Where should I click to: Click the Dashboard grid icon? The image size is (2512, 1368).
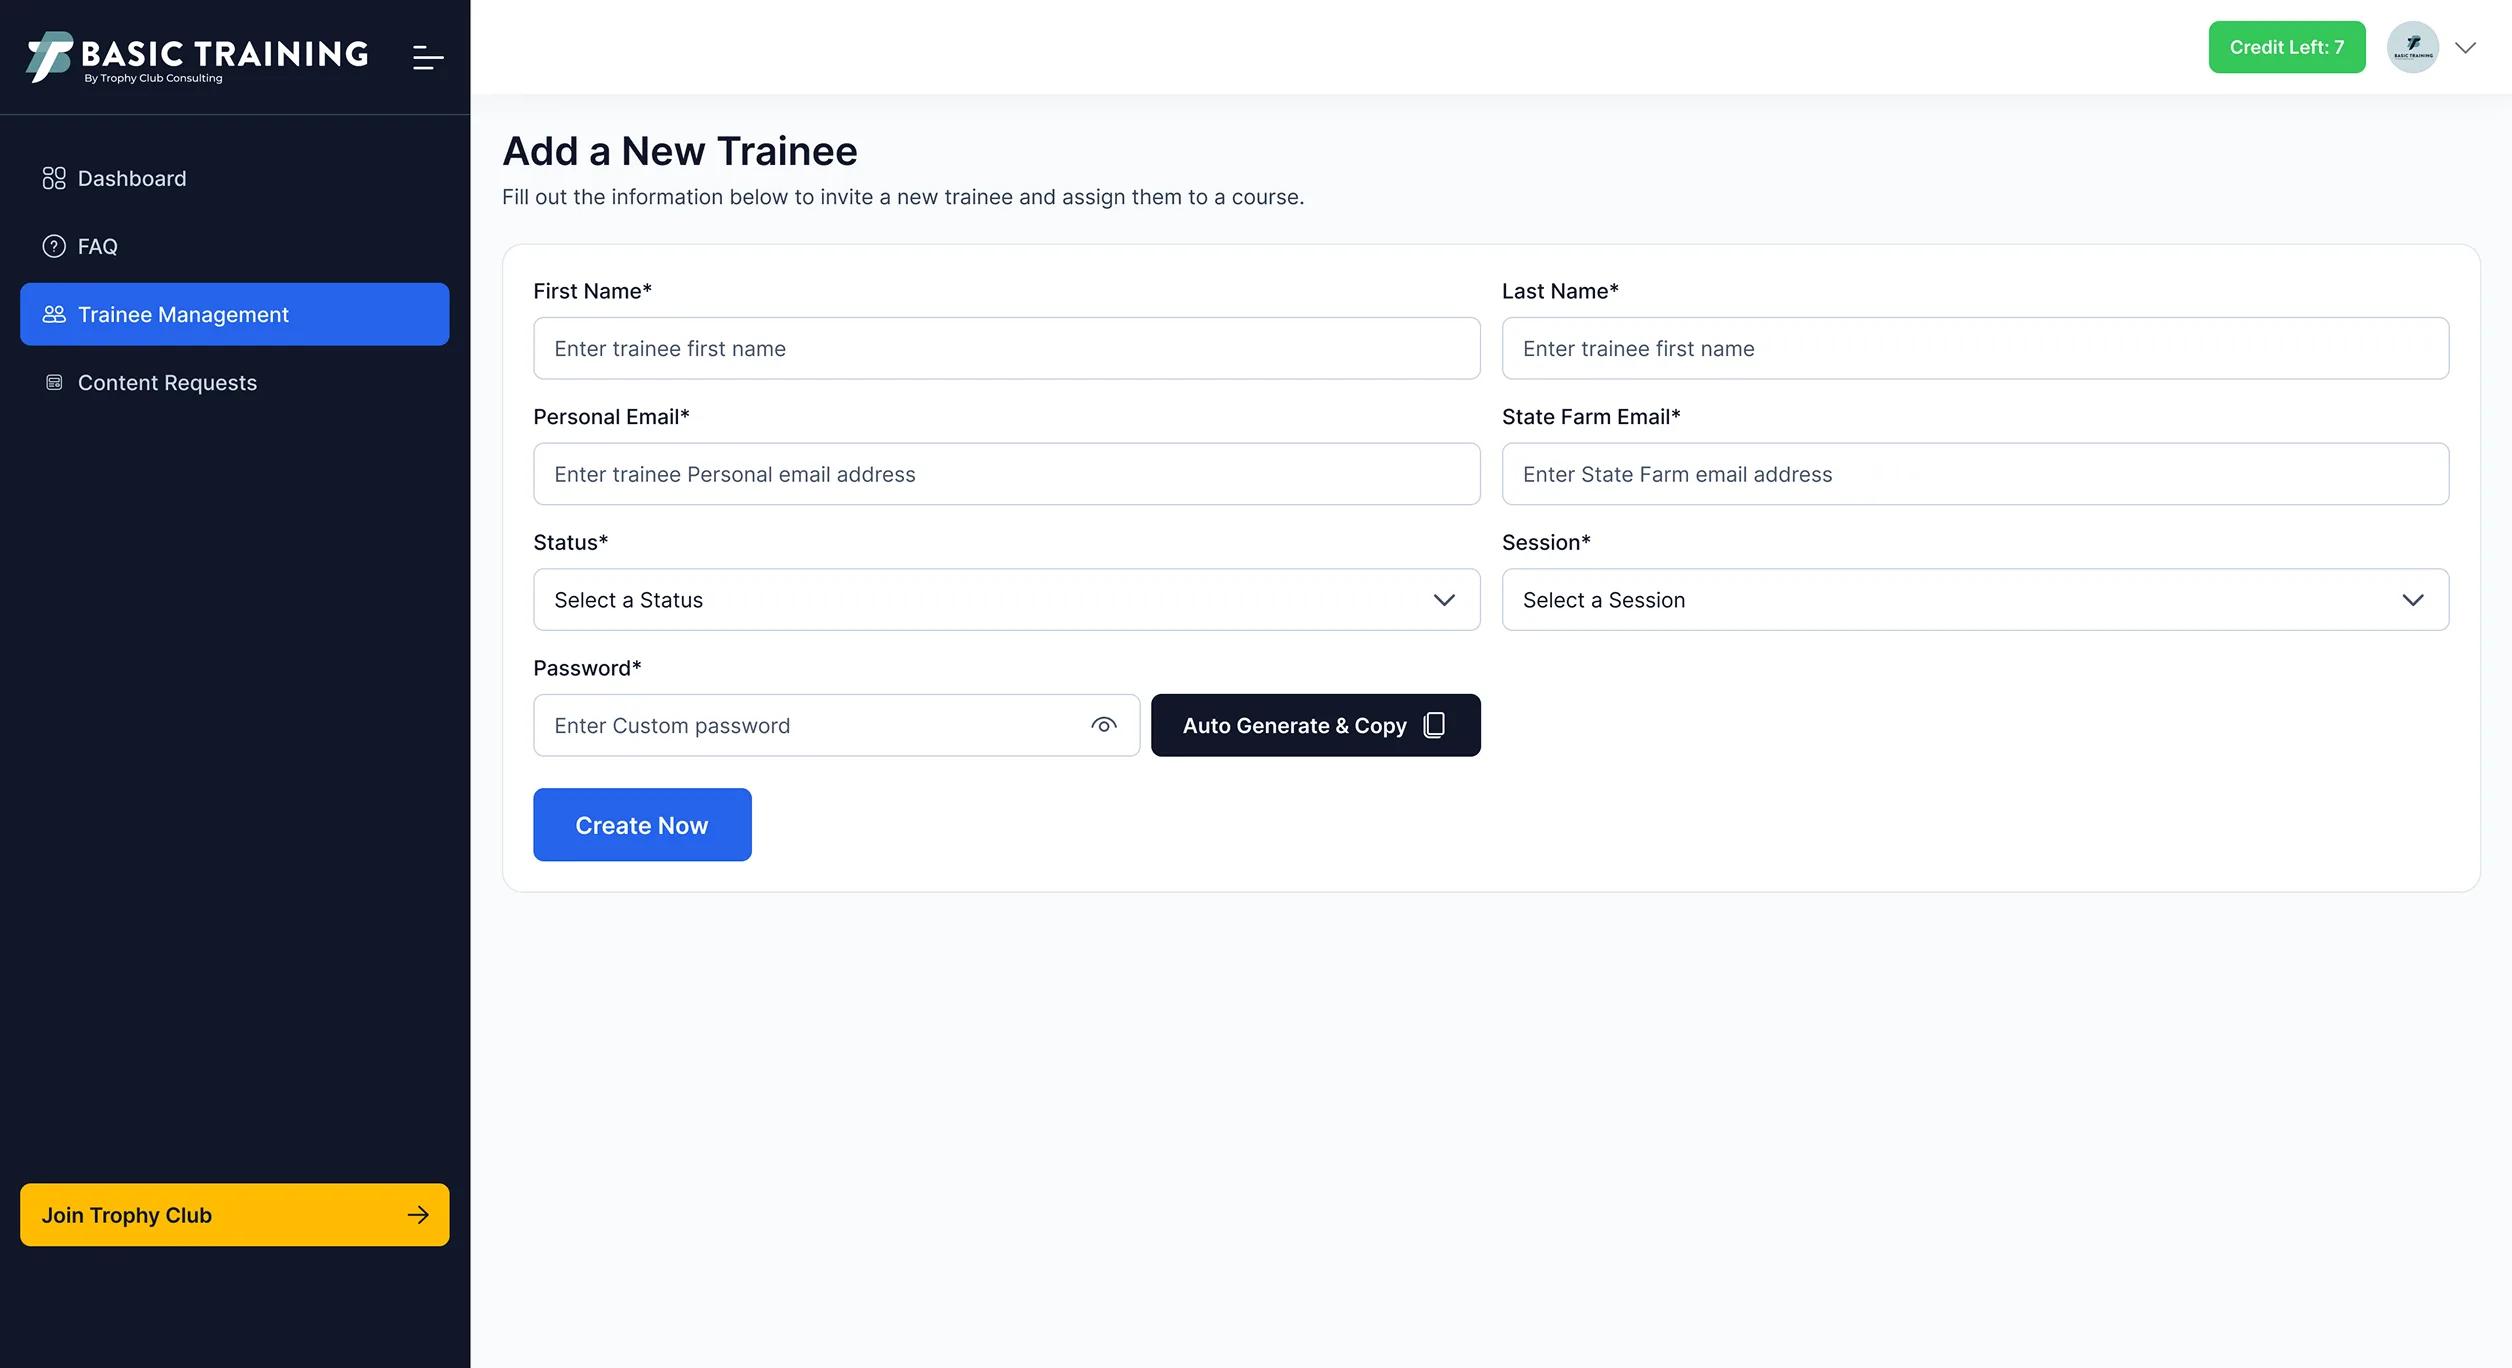pyautogui.click(x=54, y=178)
